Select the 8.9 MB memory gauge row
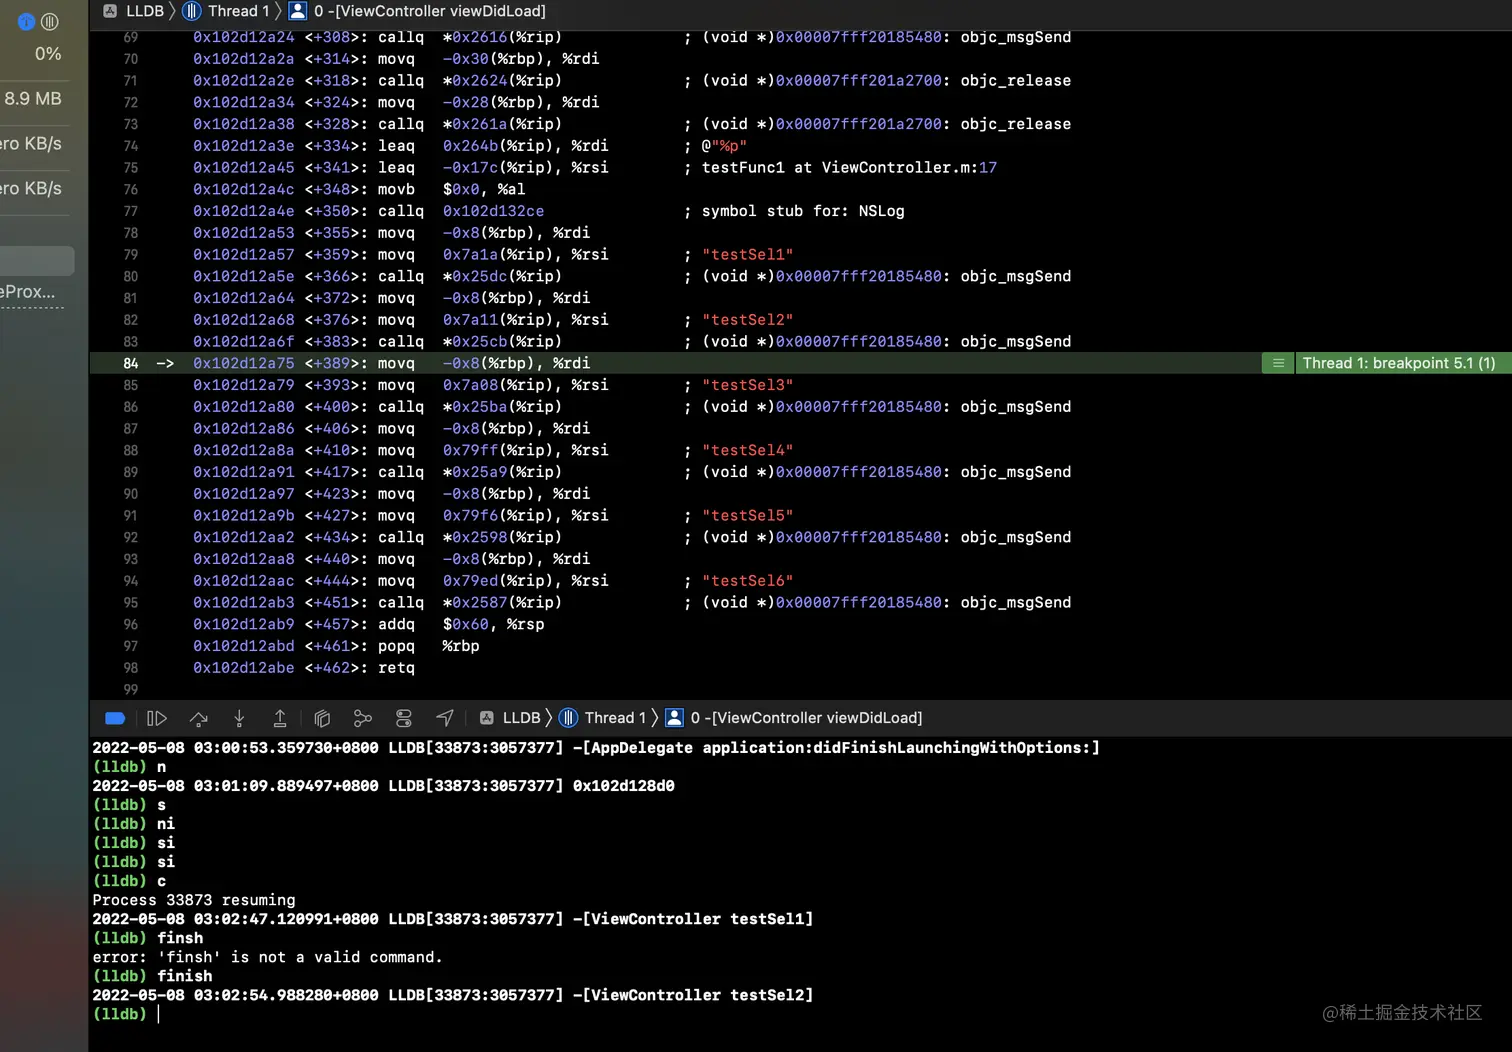1512x1052 pixels. [x=33, y=98]
